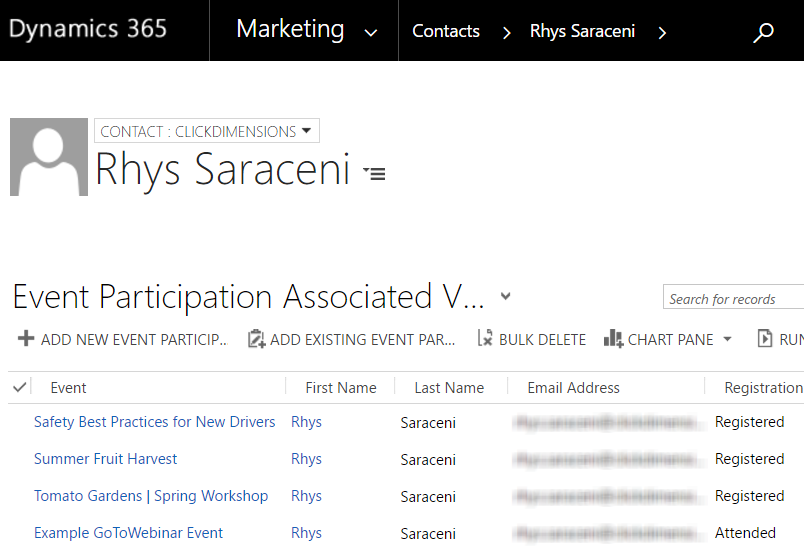Viewport: 804px width, 553px height.
Task: Click Add Existing Event Participation button
Action: pyautogui.click(x=351, y=339)
